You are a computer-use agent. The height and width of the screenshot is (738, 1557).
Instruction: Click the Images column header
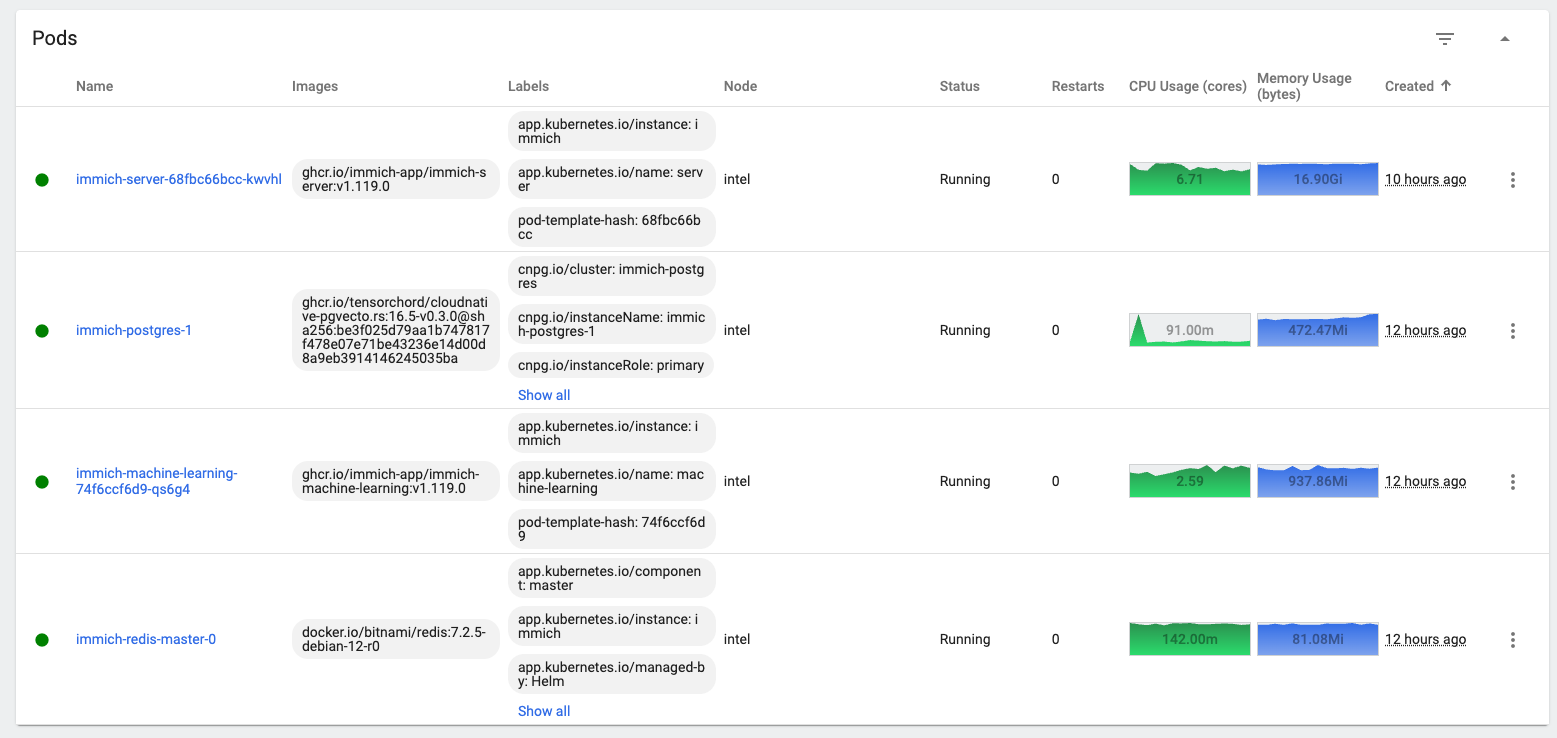pyautogui.click(x=315, y=86)
